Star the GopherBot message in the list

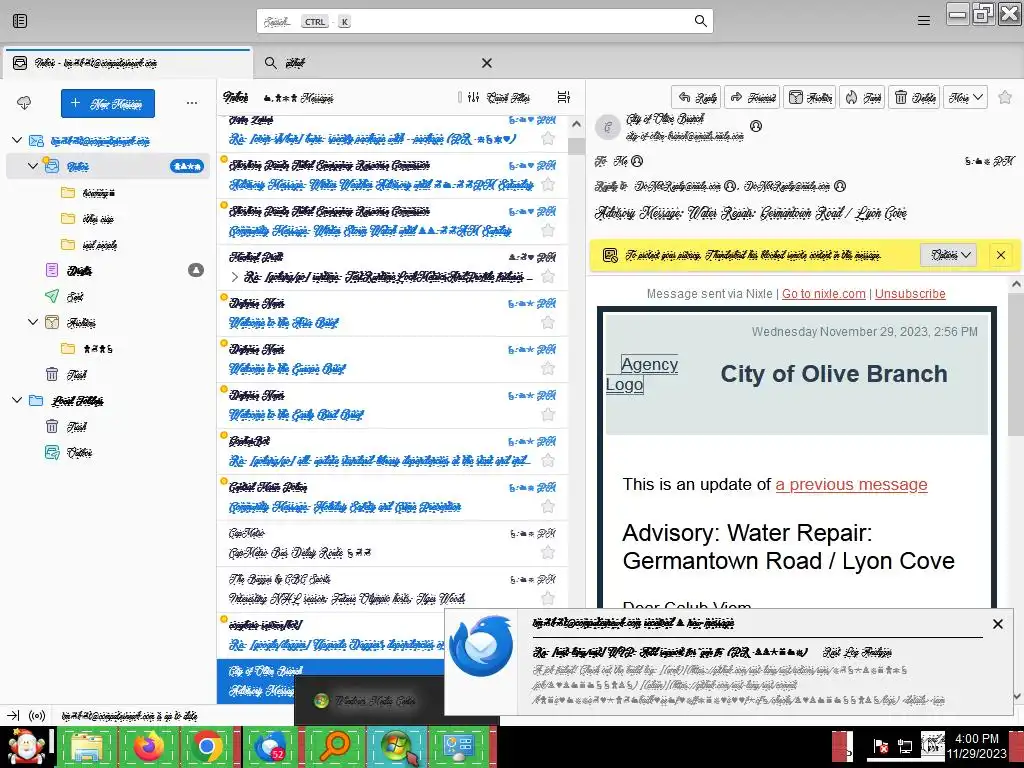[548, 460]
